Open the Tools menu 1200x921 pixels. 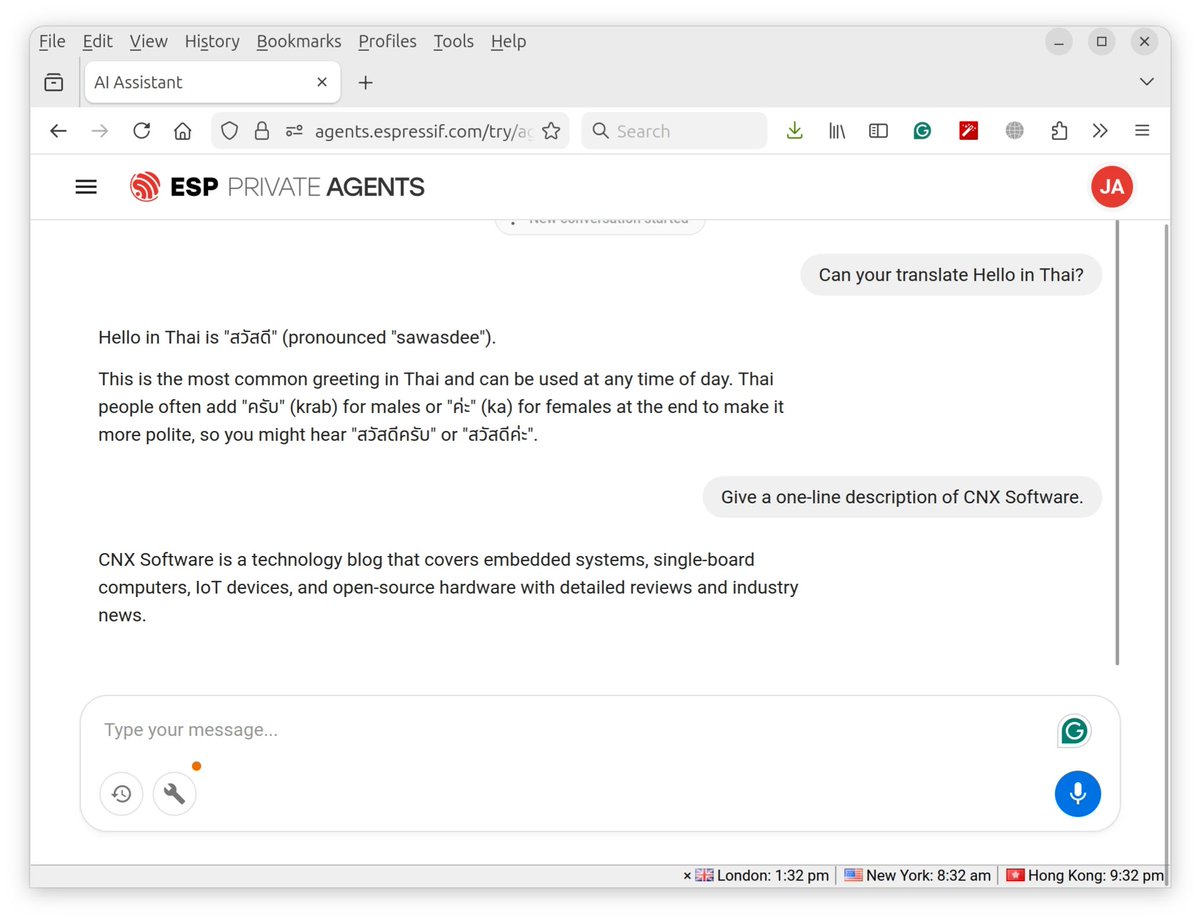[453, 41]
